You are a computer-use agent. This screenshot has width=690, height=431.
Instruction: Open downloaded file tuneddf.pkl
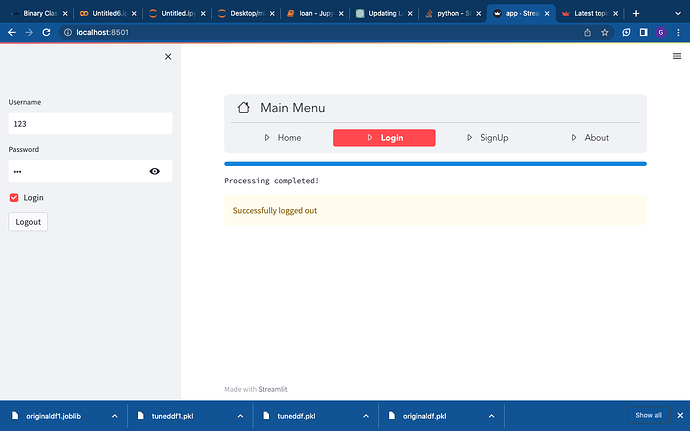(x=296, y=416)
